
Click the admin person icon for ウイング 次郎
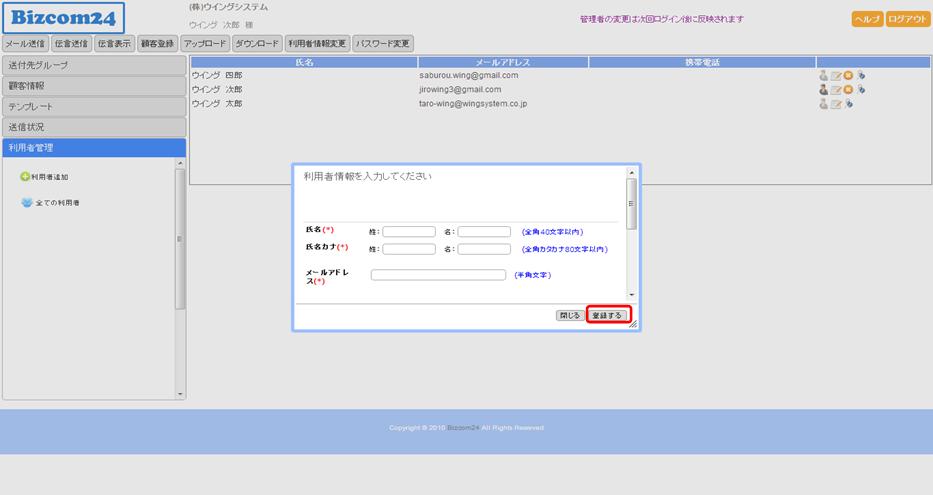pos(823,89)
